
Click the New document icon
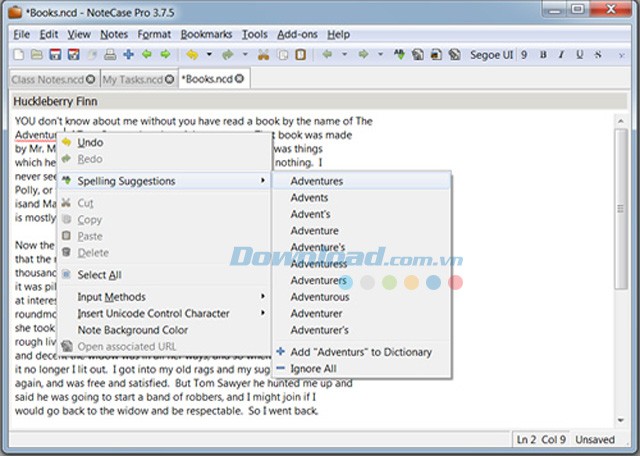point(18,54)
